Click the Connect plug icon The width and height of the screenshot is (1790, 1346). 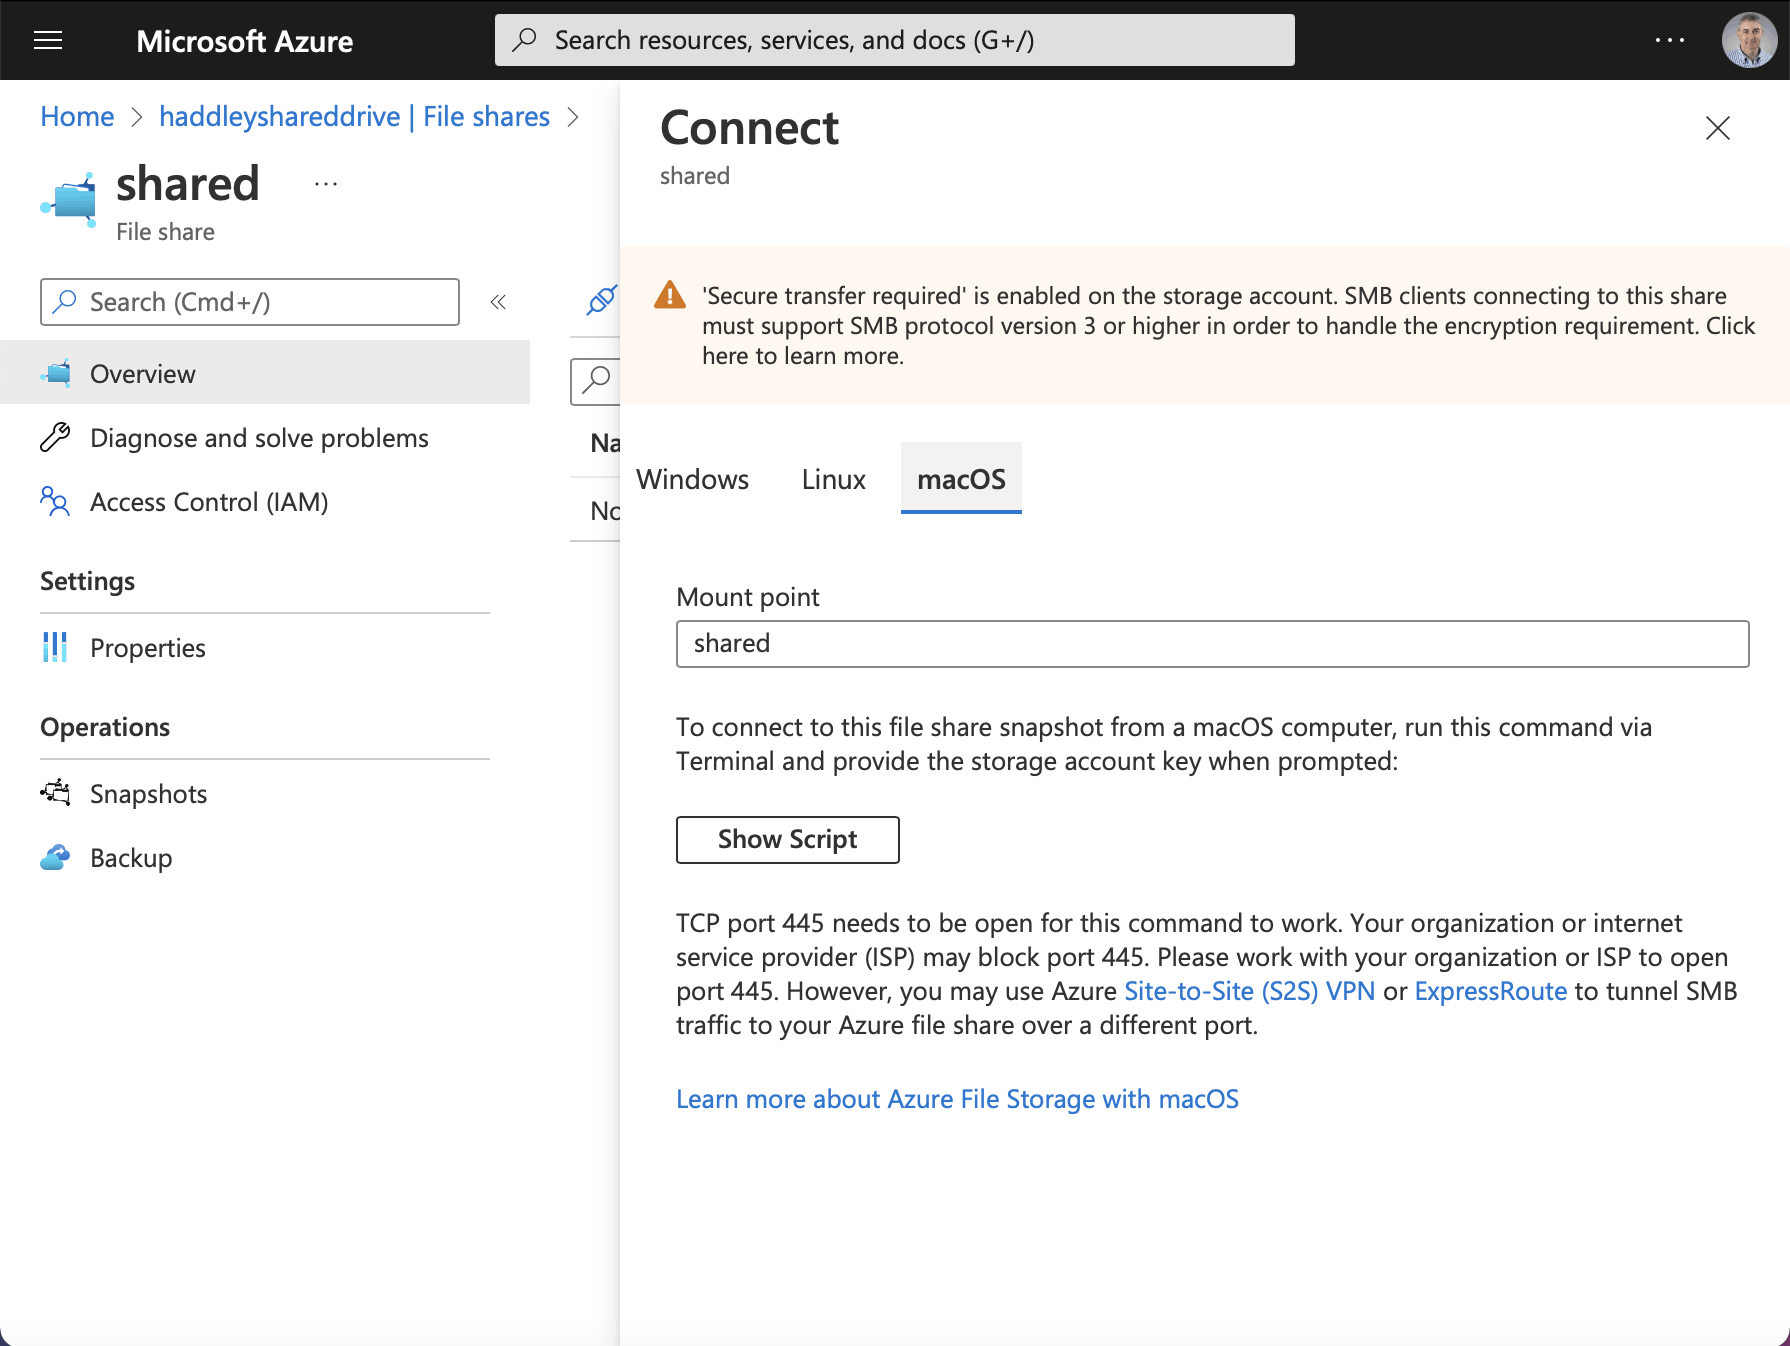[601, 299]
